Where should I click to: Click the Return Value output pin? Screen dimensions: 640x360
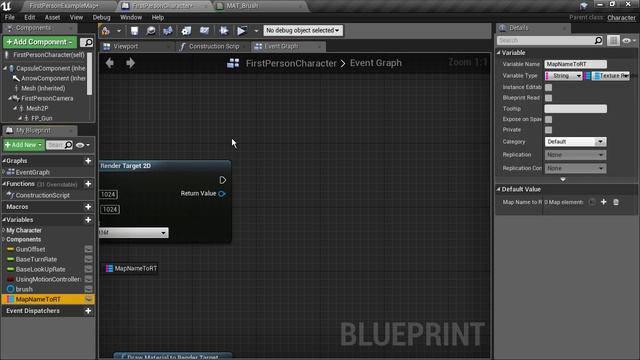(x=222, y=193)
